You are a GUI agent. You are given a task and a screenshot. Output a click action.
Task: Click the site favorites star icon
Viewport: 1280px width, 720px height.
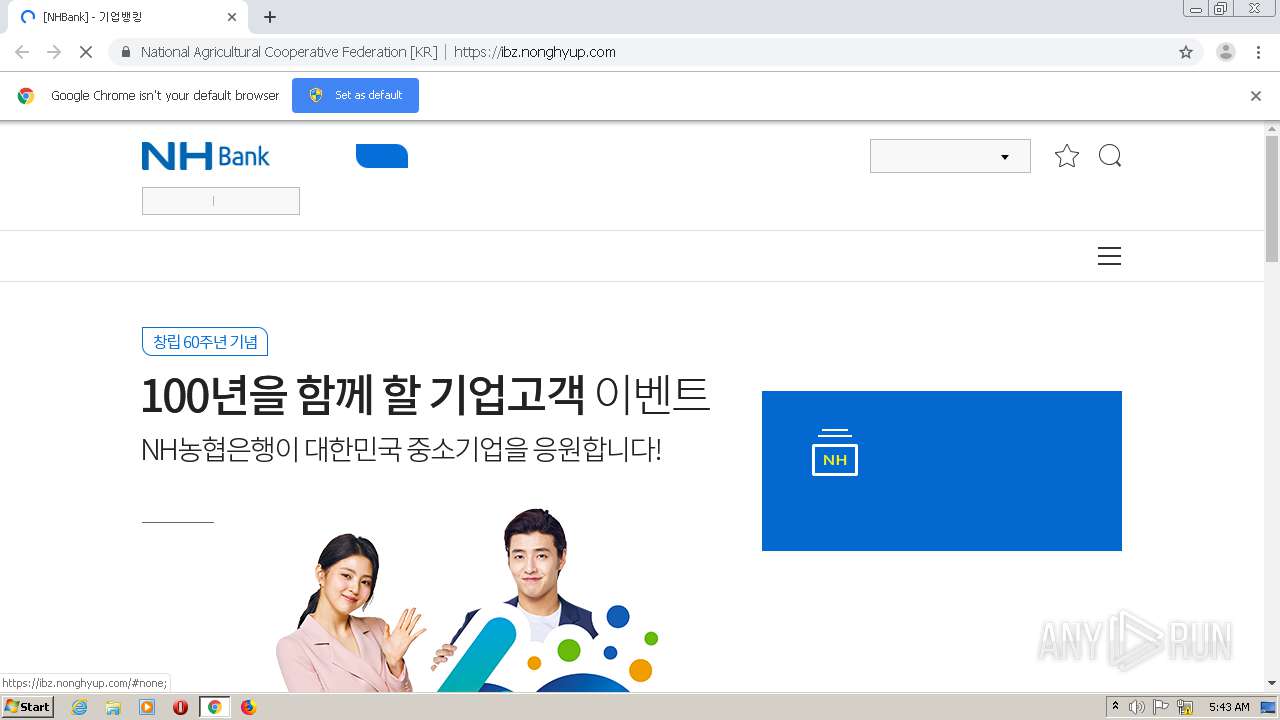pos(1067,156)
